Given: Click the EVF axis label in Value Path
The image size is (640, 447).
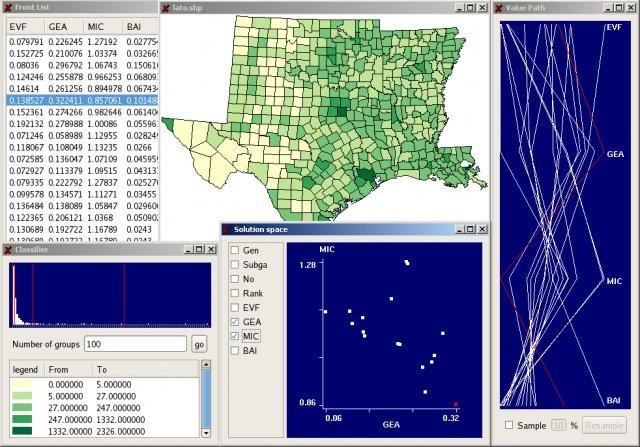Looking at the screenshot, I should point(614,27).
